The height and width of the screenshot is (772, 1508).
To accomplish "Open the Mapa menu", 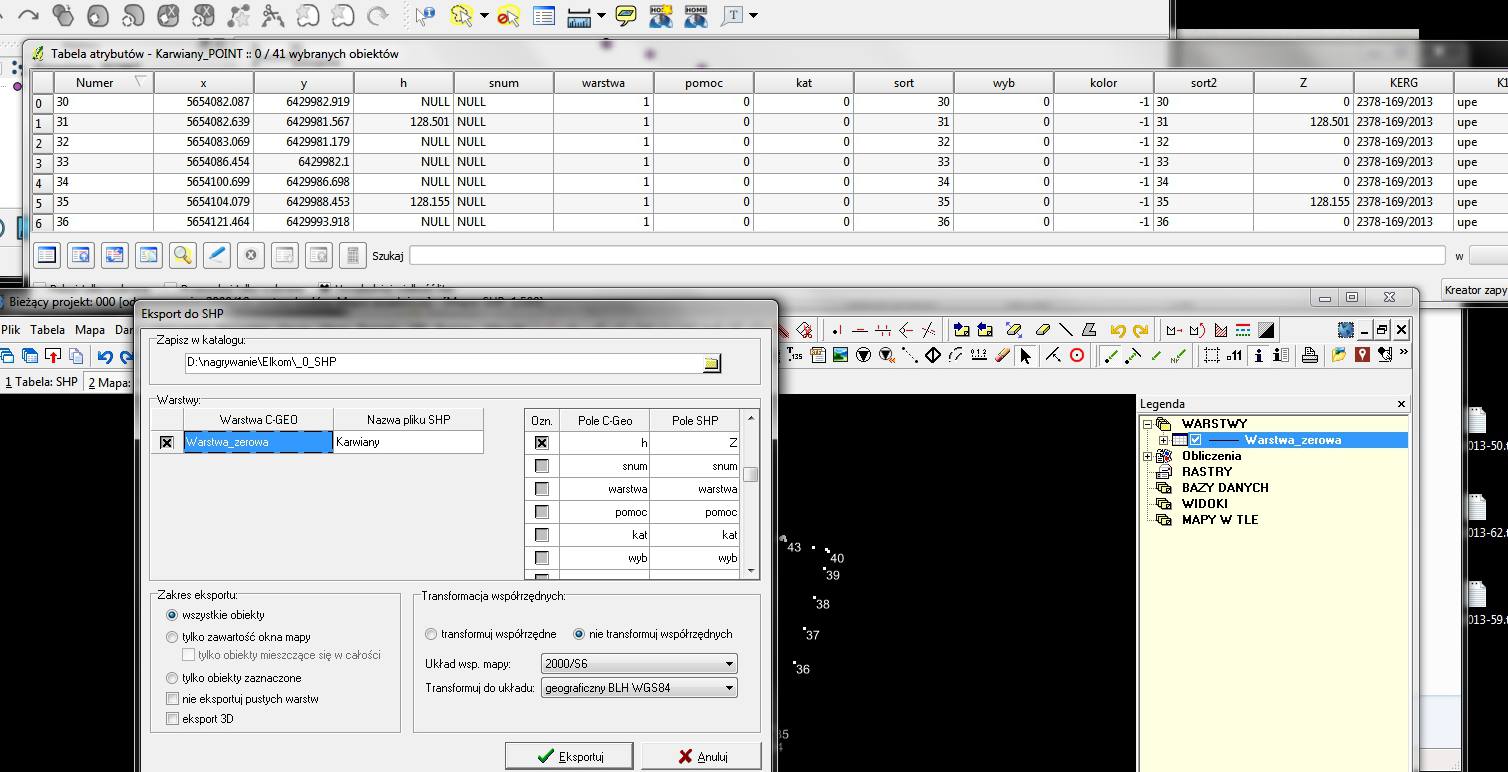I will pyautogui.click(x=90, y=329).
